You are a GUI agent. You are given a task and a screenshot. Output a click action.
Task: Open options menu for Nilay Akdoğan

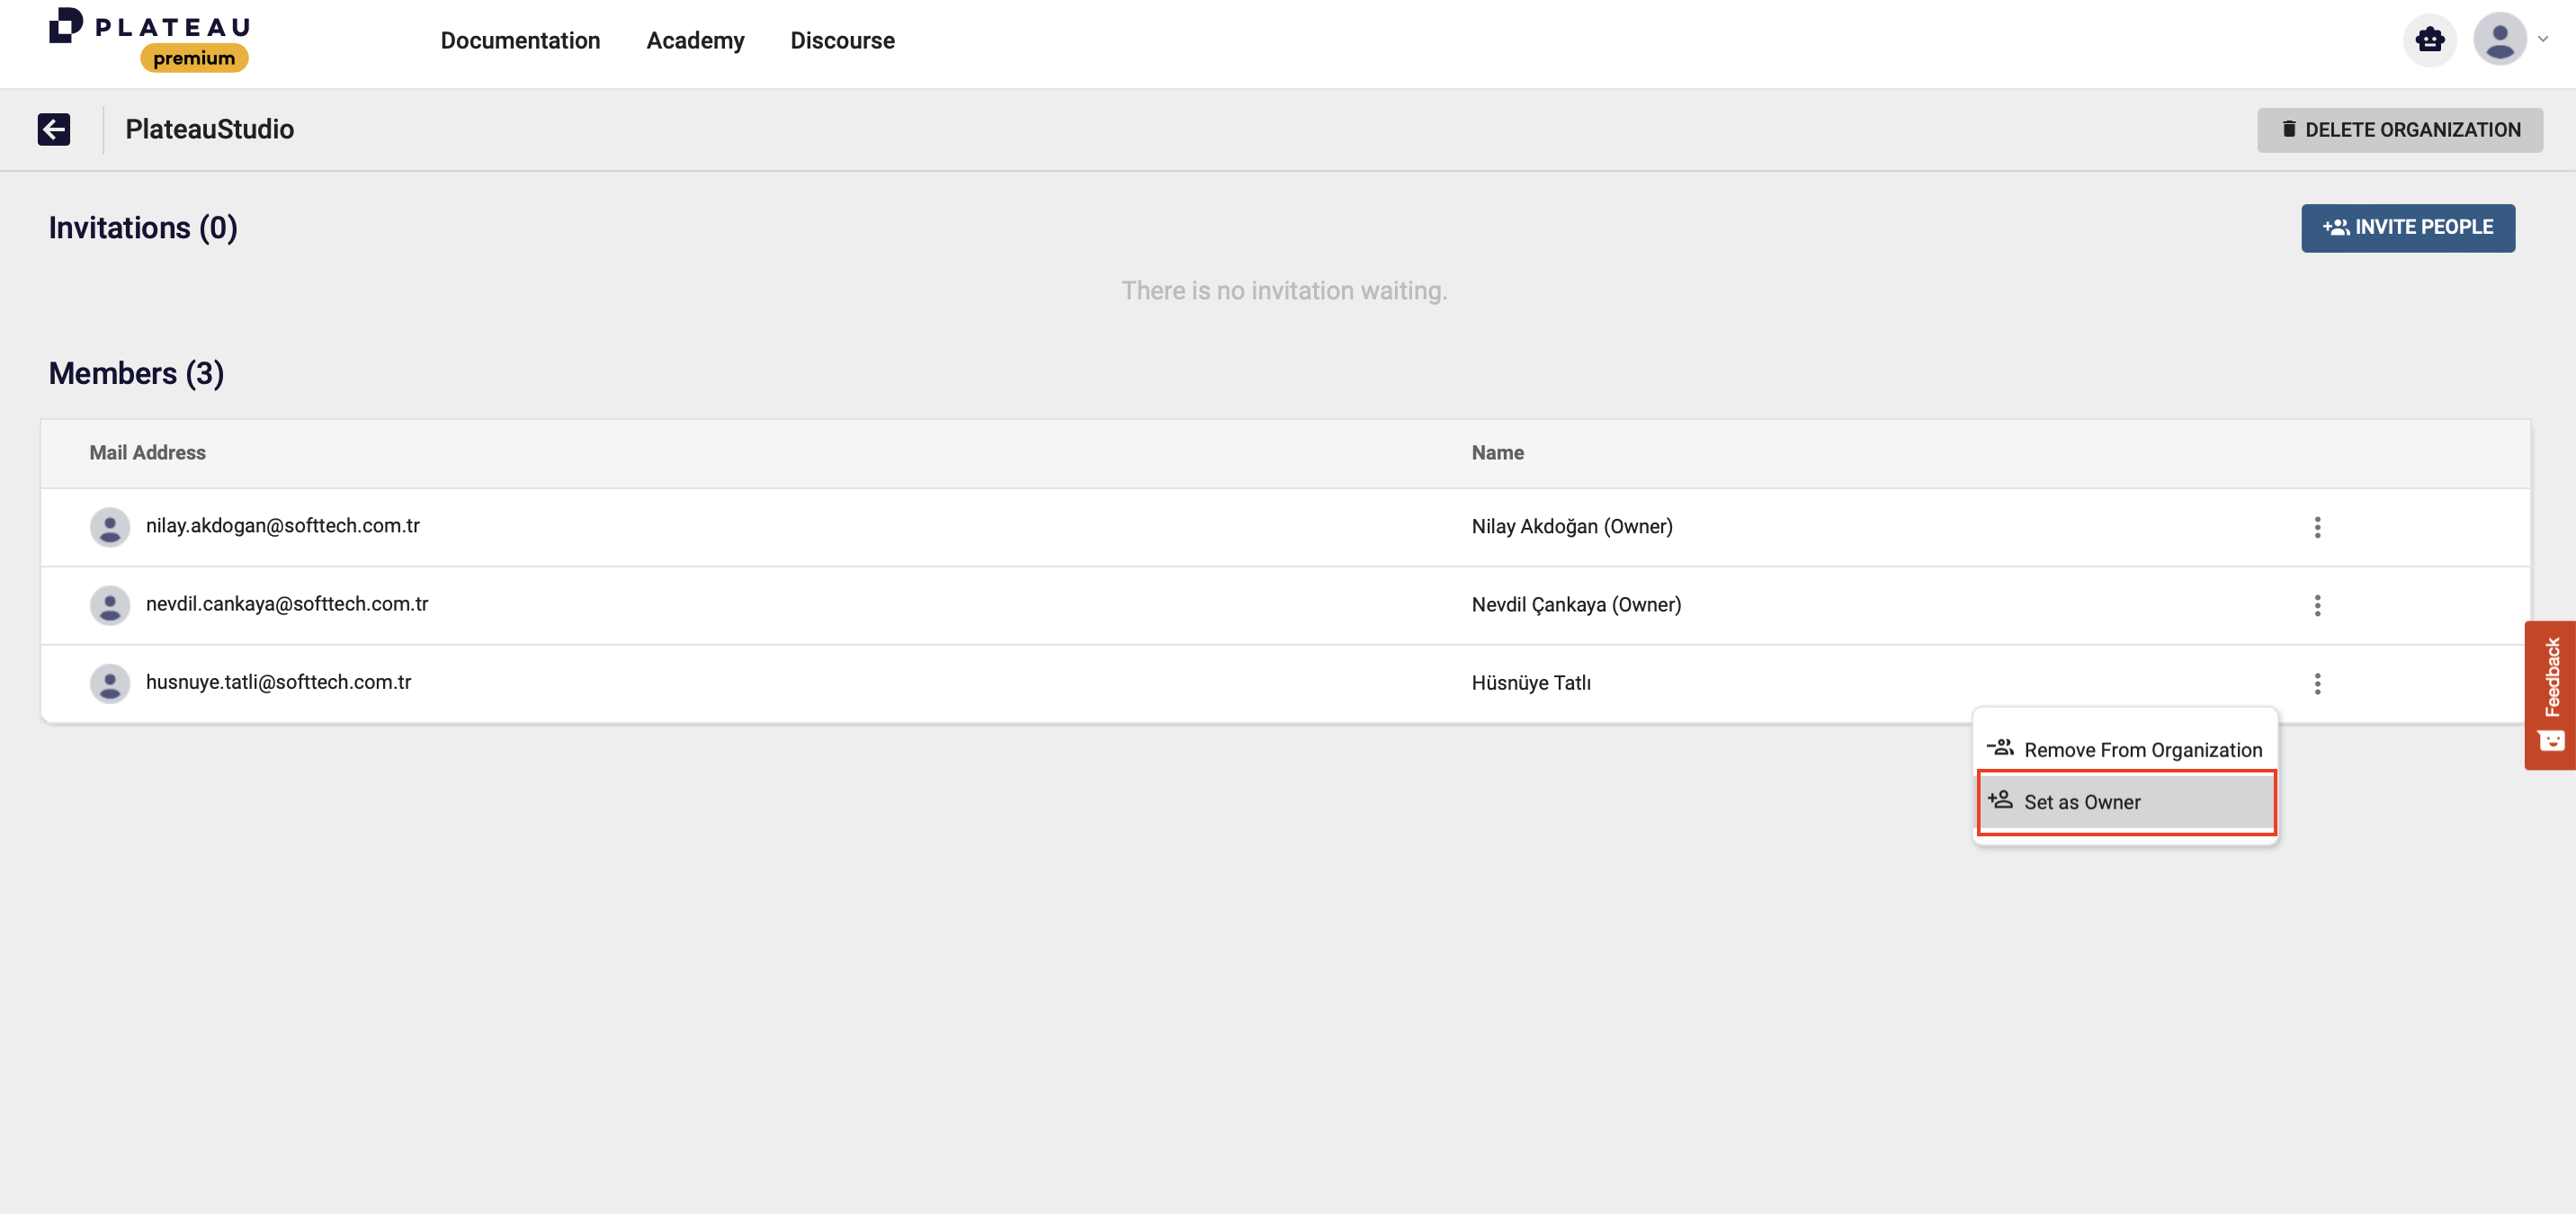tap(2317, 527)
